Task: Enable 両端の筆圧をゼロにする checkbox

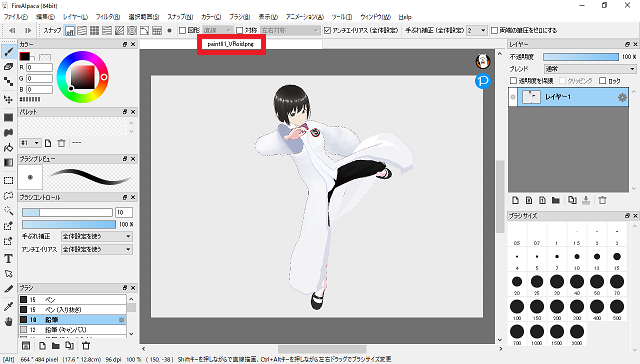Action: pyautogui.click(x=494, y=31)
